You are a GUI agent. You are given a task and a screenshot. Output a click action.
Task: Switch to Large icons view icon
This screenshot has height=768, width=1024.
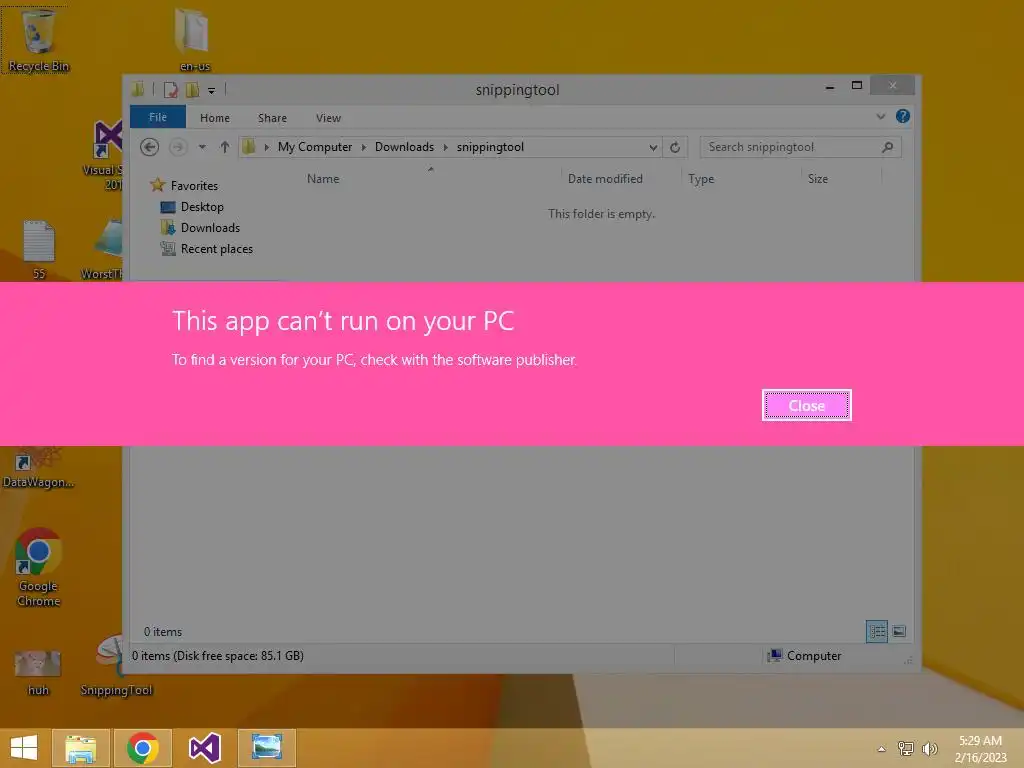point(899,631)
